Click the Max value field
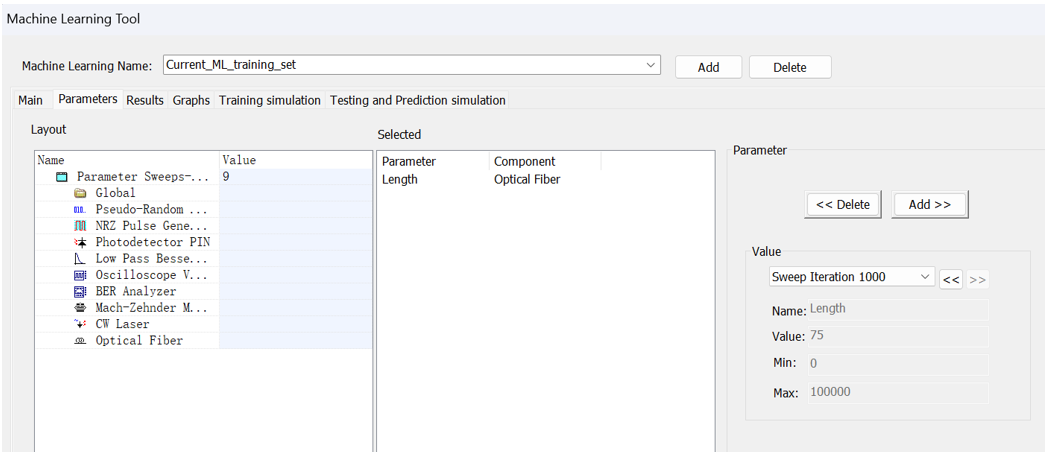Viewport: 1046px width, 452px height. pyautogui.click(x=896, y=392)
